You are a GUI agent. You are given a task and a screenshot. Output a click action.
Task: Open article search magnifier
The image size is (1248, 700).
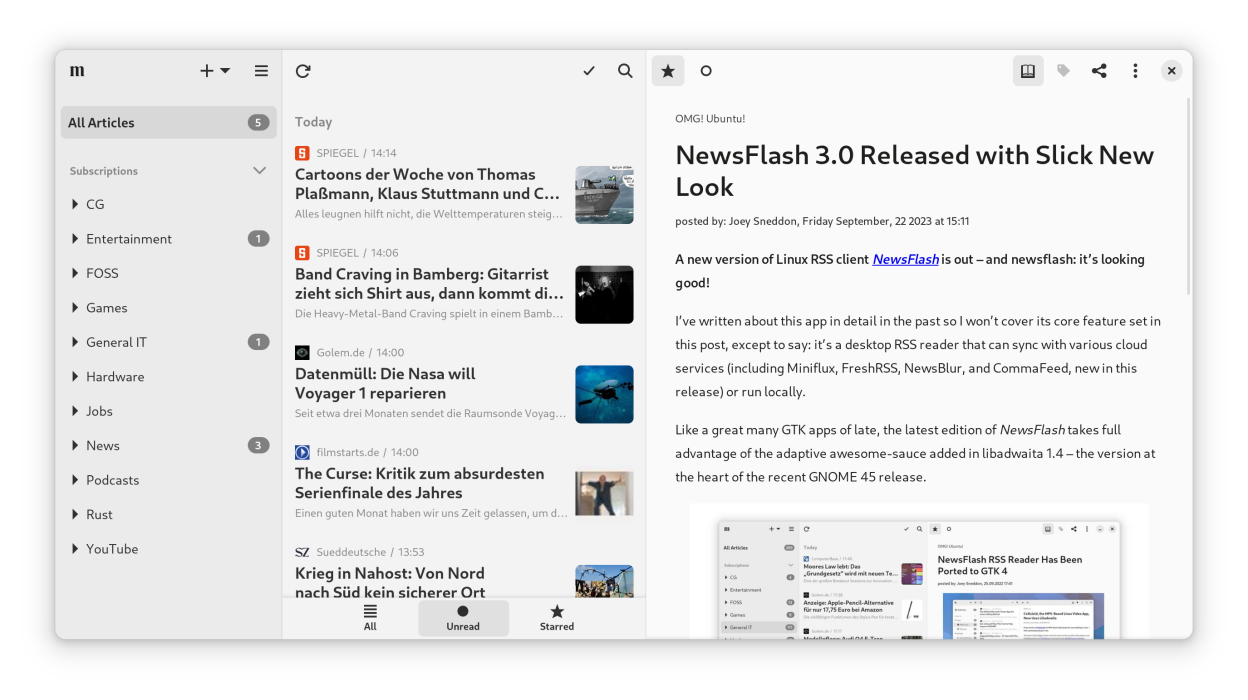point(625,71)
